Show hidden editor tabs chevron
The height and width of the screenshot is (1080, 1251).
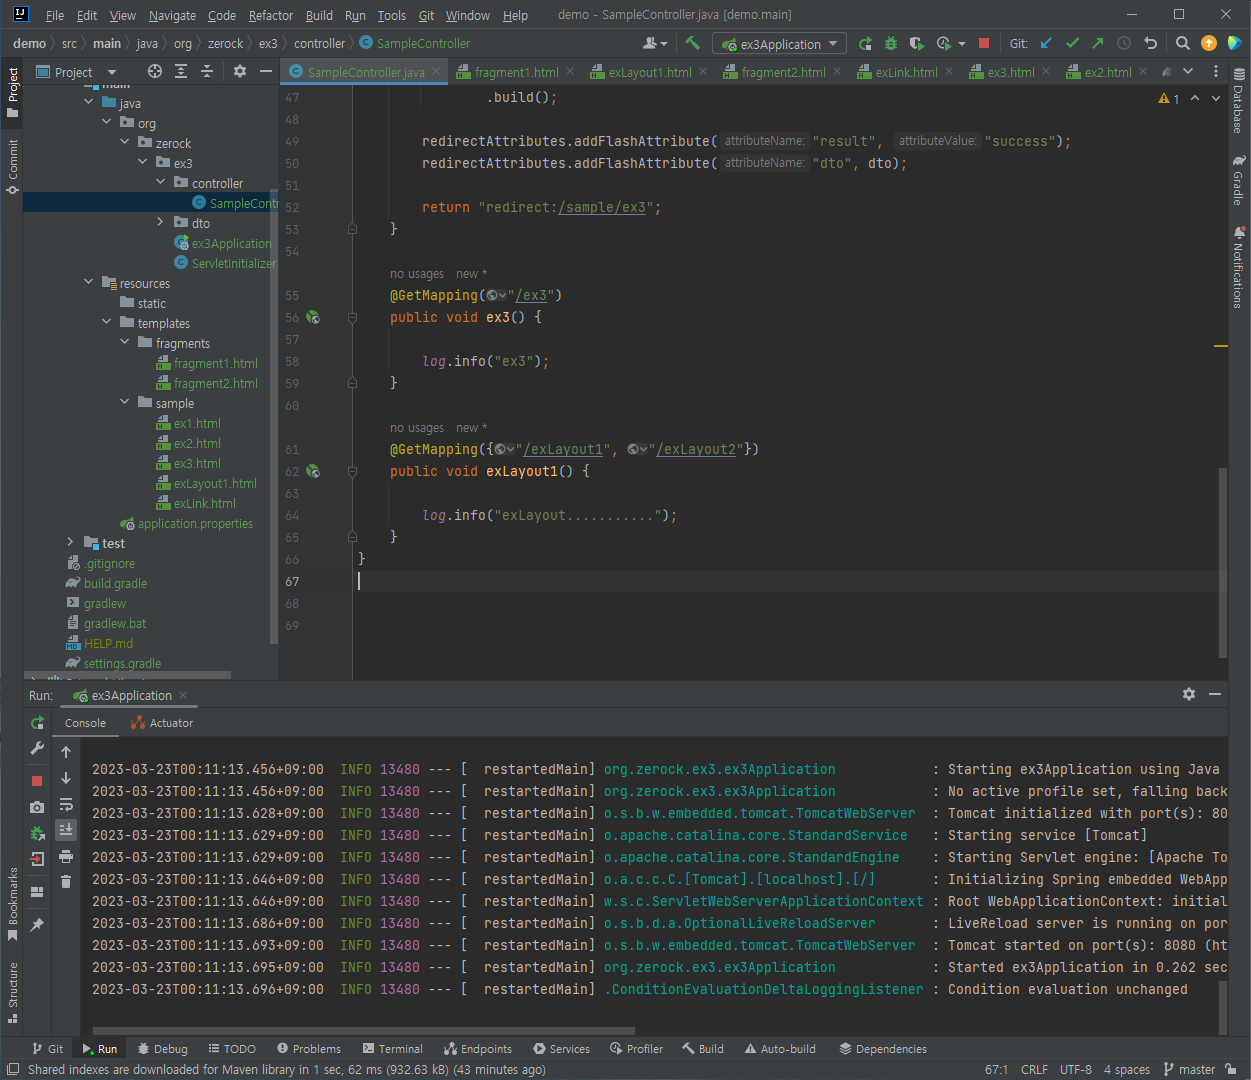(x=1188, y=71)
